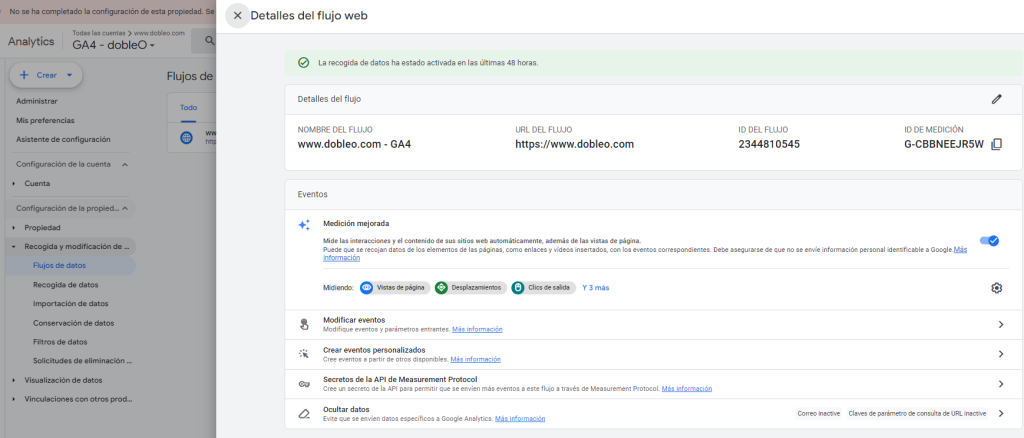The width and height of the screenshot is (1024, 438).
Task: Close the web stream details panel
Action: click(x=237, y=16)
